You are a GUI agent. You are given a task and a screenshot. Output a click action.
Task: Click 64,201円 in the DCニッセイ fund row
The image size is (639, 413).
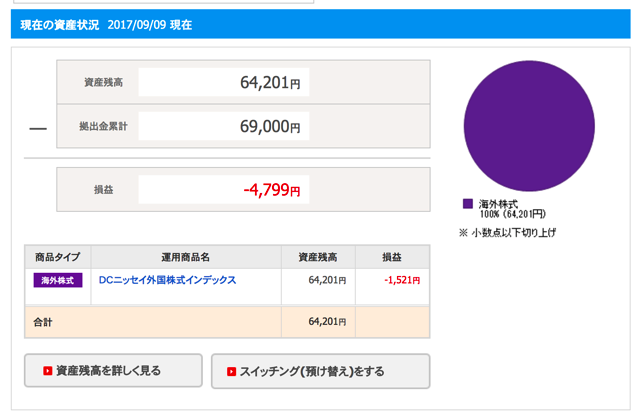pos(327,280)
